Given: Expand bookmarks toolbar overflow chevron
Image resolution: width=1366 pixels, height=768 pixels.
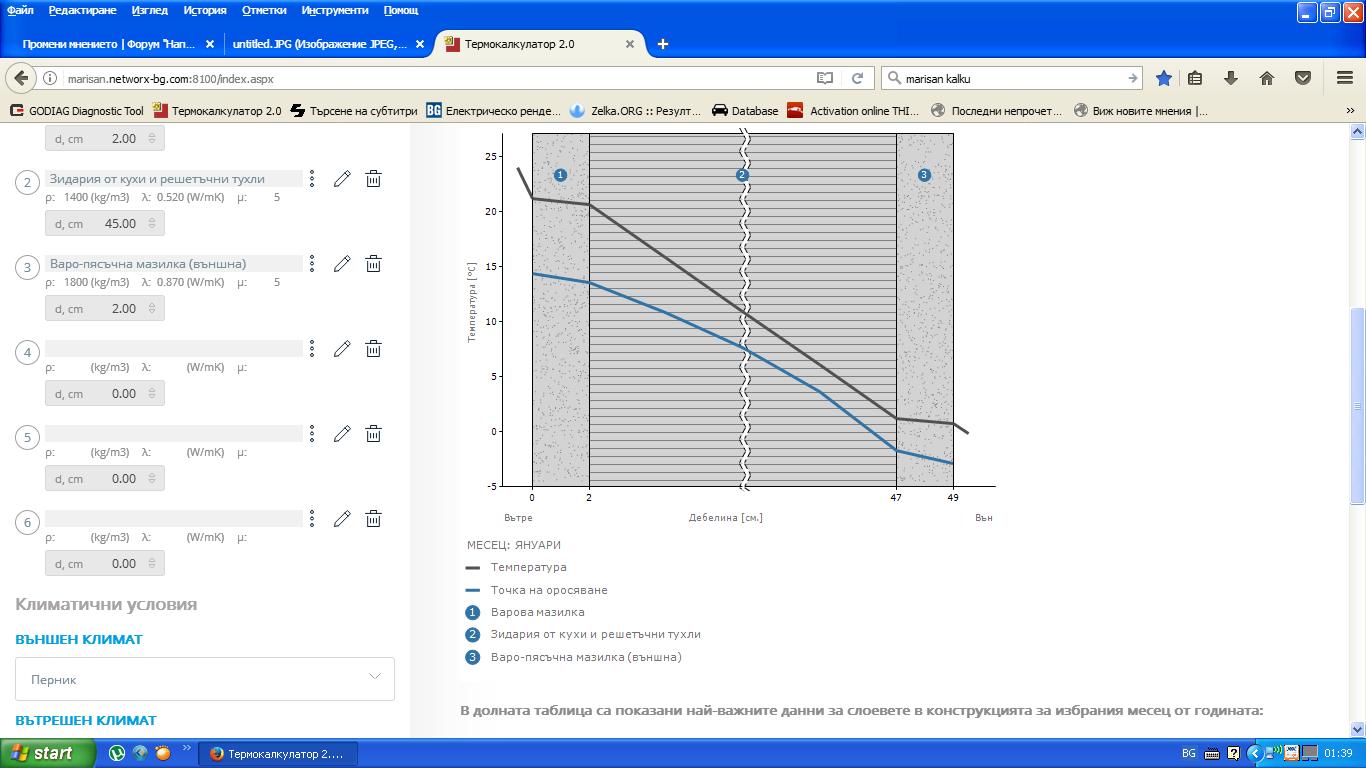Looking at the screenshot, I should (x=1350, y=111).
